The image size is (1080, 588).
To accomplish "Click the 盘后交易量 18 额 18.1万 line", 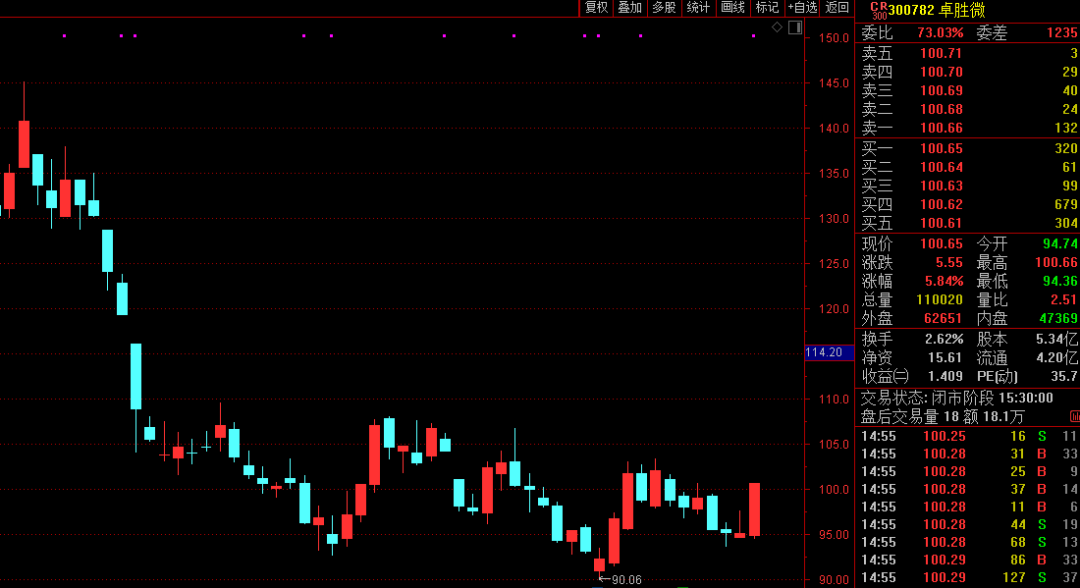I will point(943,417).
